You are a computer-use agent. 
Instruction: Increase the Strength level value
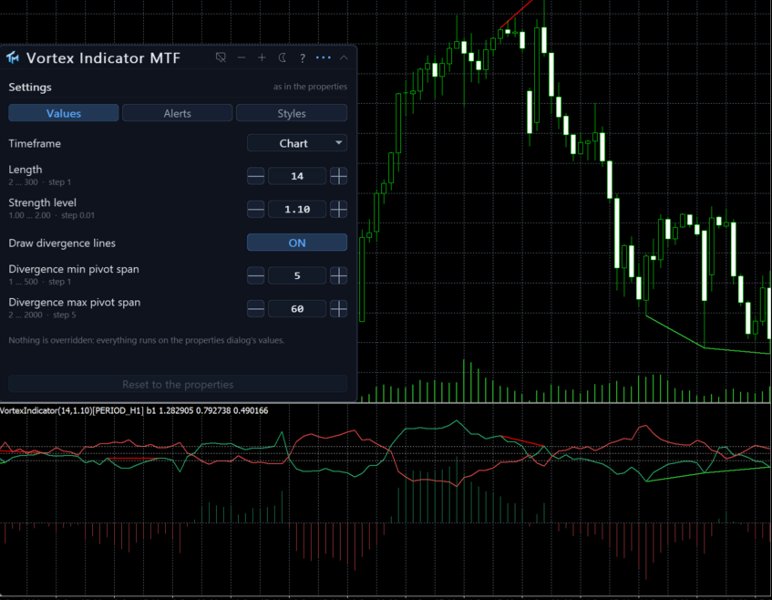click(339, 209)
